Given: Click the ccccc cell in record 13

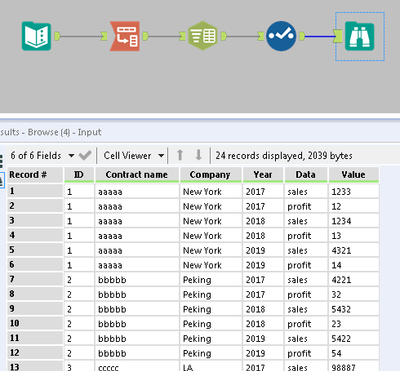Looking at the screenshot, I should point(137,366).
